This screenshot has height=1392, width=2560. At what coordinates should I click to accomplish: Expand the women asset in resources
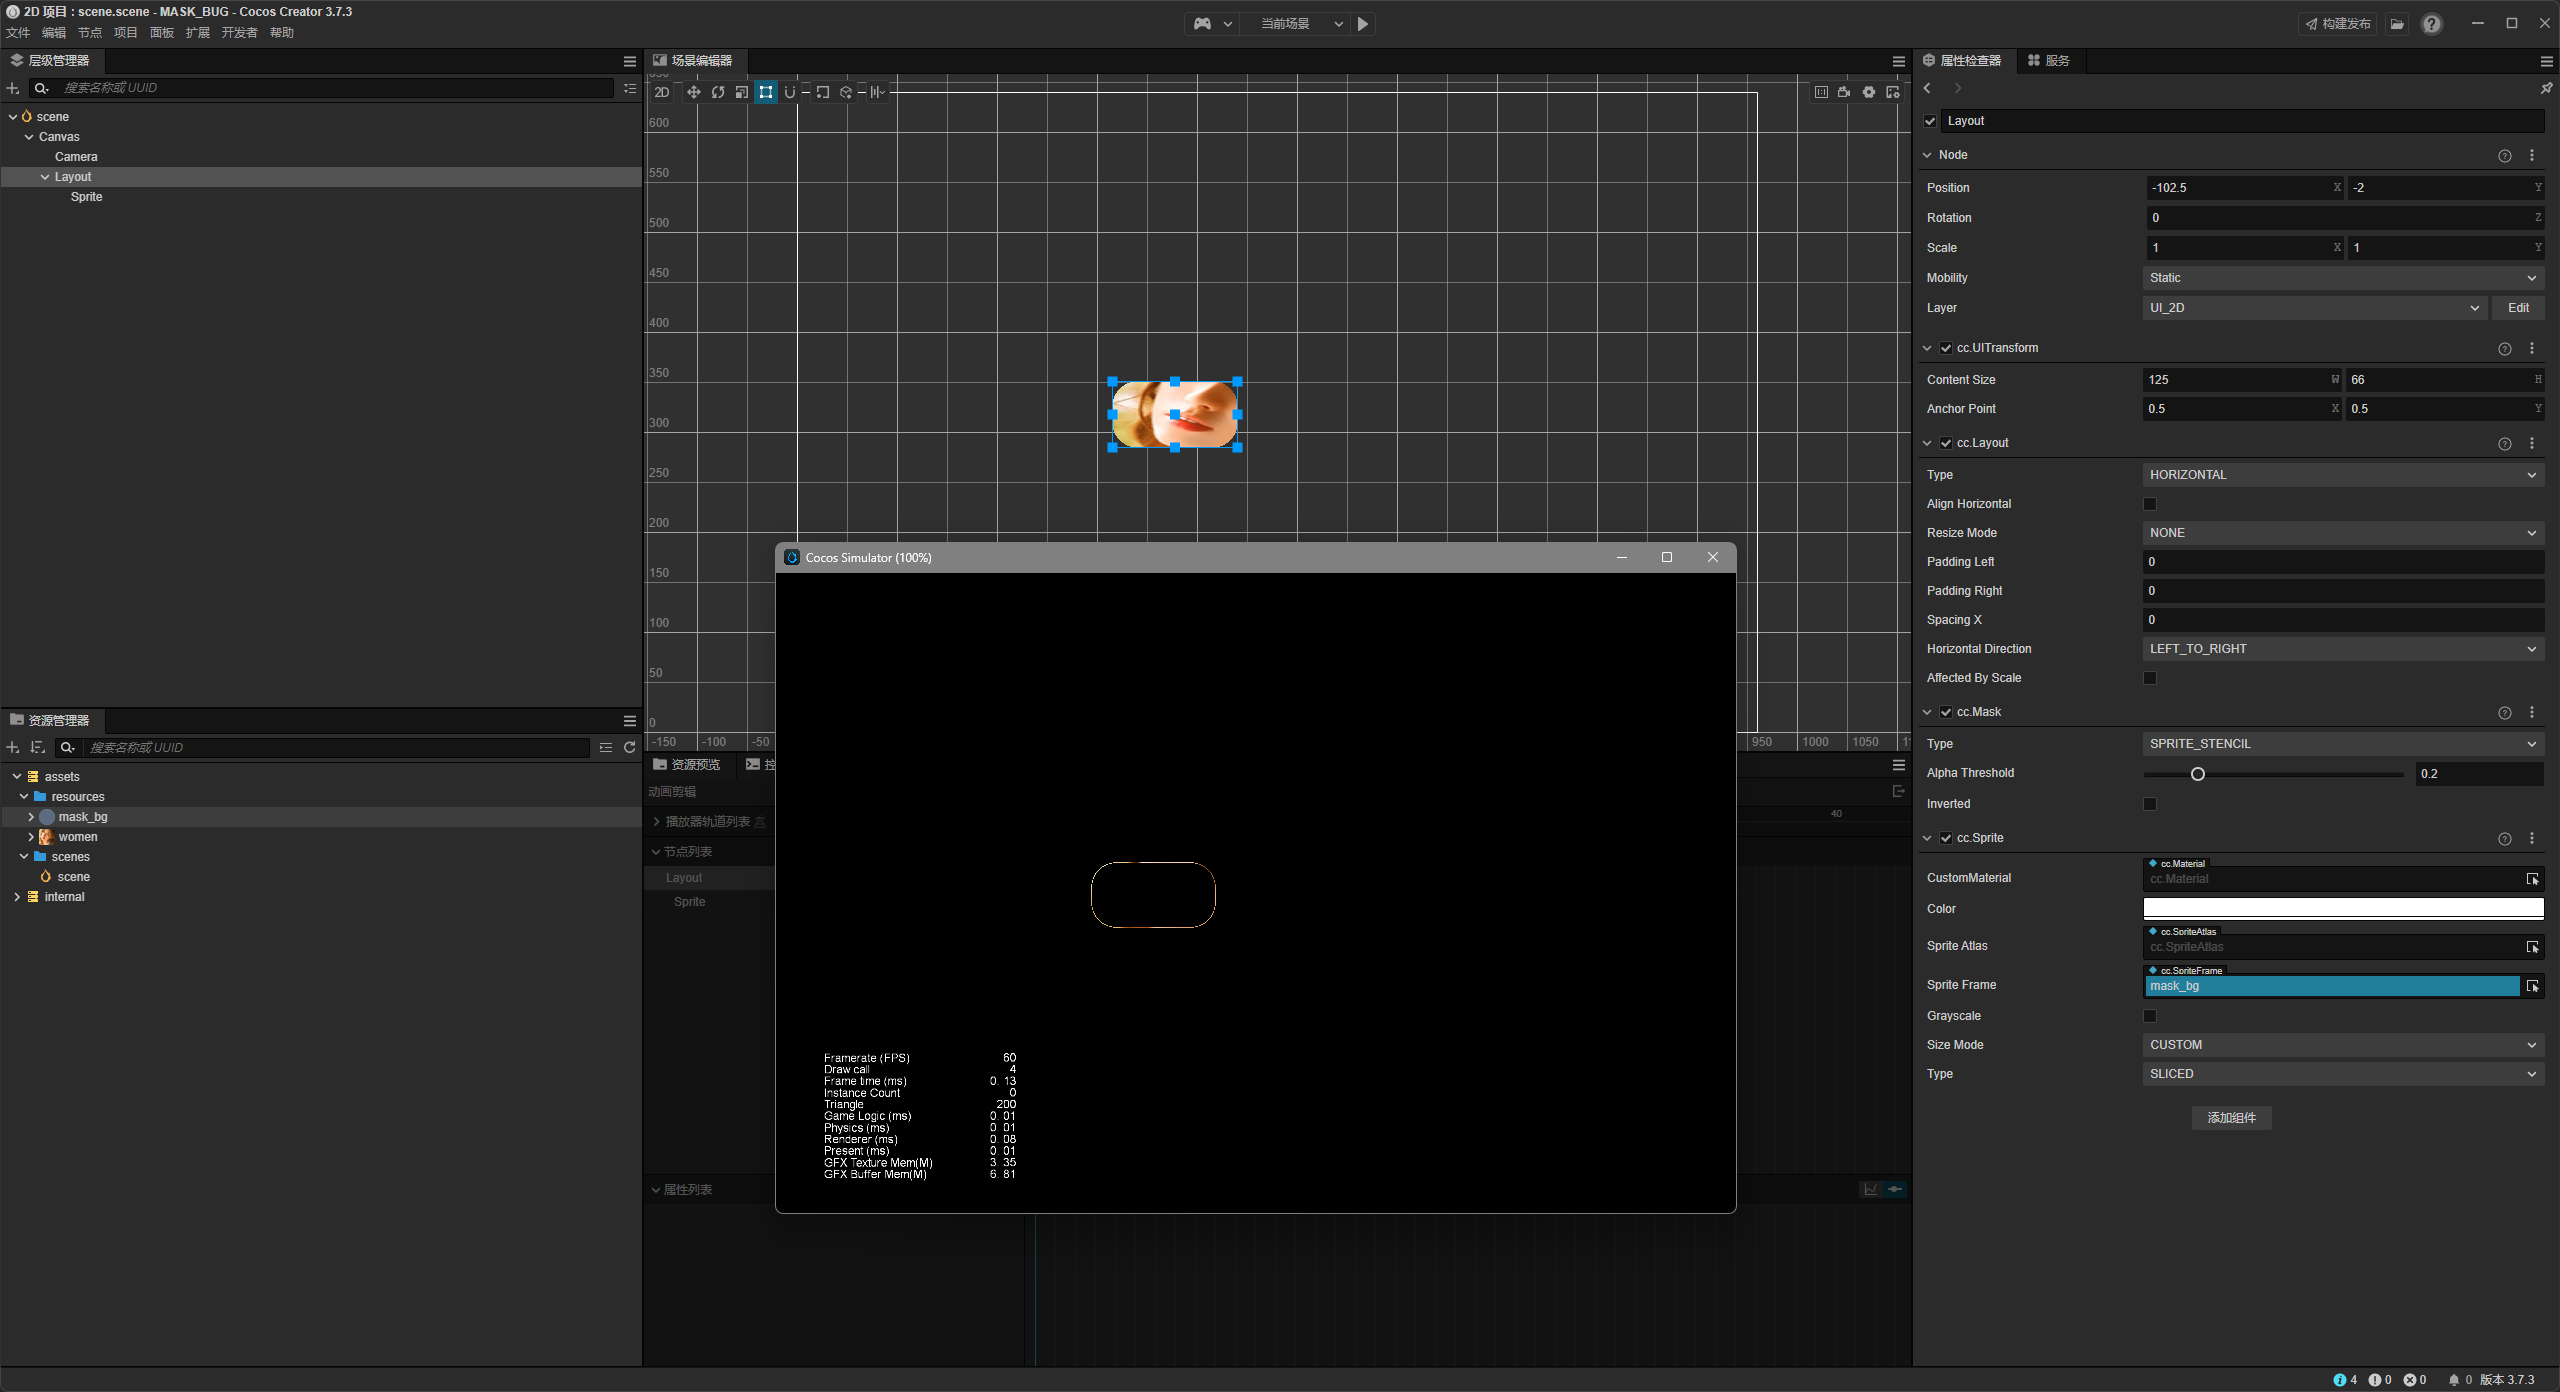coord(31,837)
